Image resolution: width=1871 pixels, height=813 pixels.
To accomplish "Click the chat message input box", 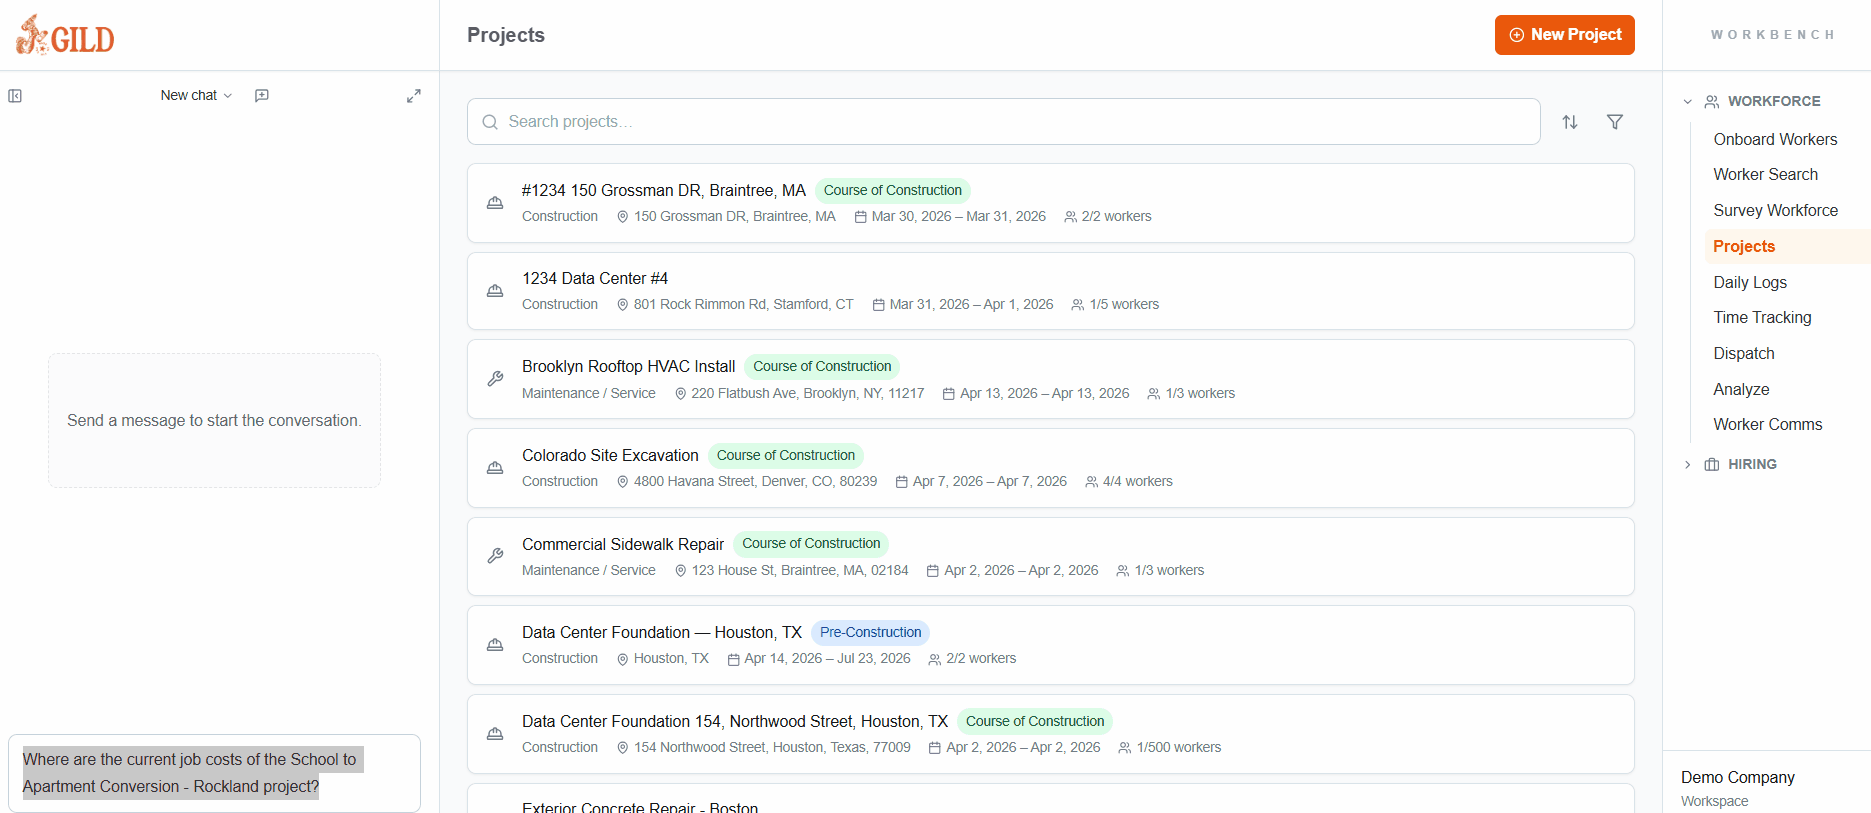I will [x=214, y=773].
